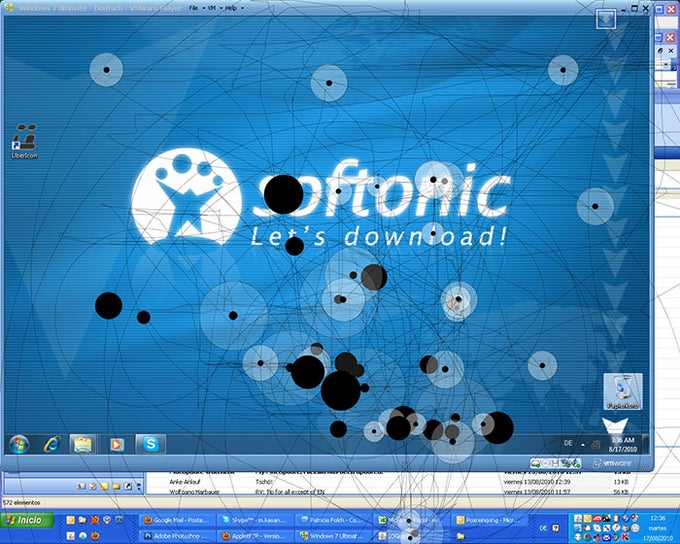The height and width of the screenshot is (544, 680).
Task: Click the DE language indicator in Windows 7 tray
Action: (568, 443)
